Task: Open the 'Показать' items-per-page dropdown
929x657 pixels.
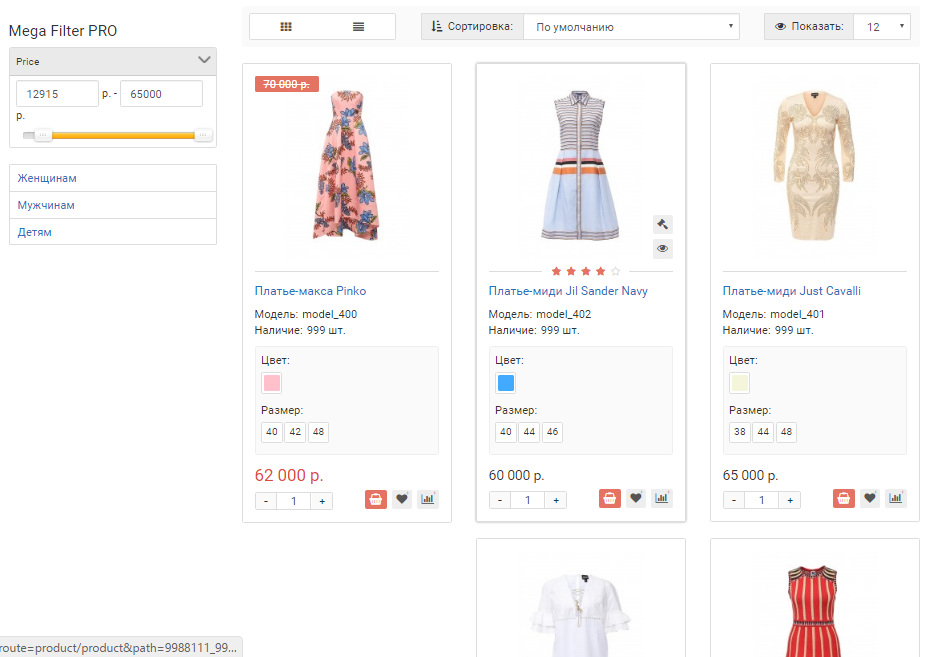Action: (882, 27)
